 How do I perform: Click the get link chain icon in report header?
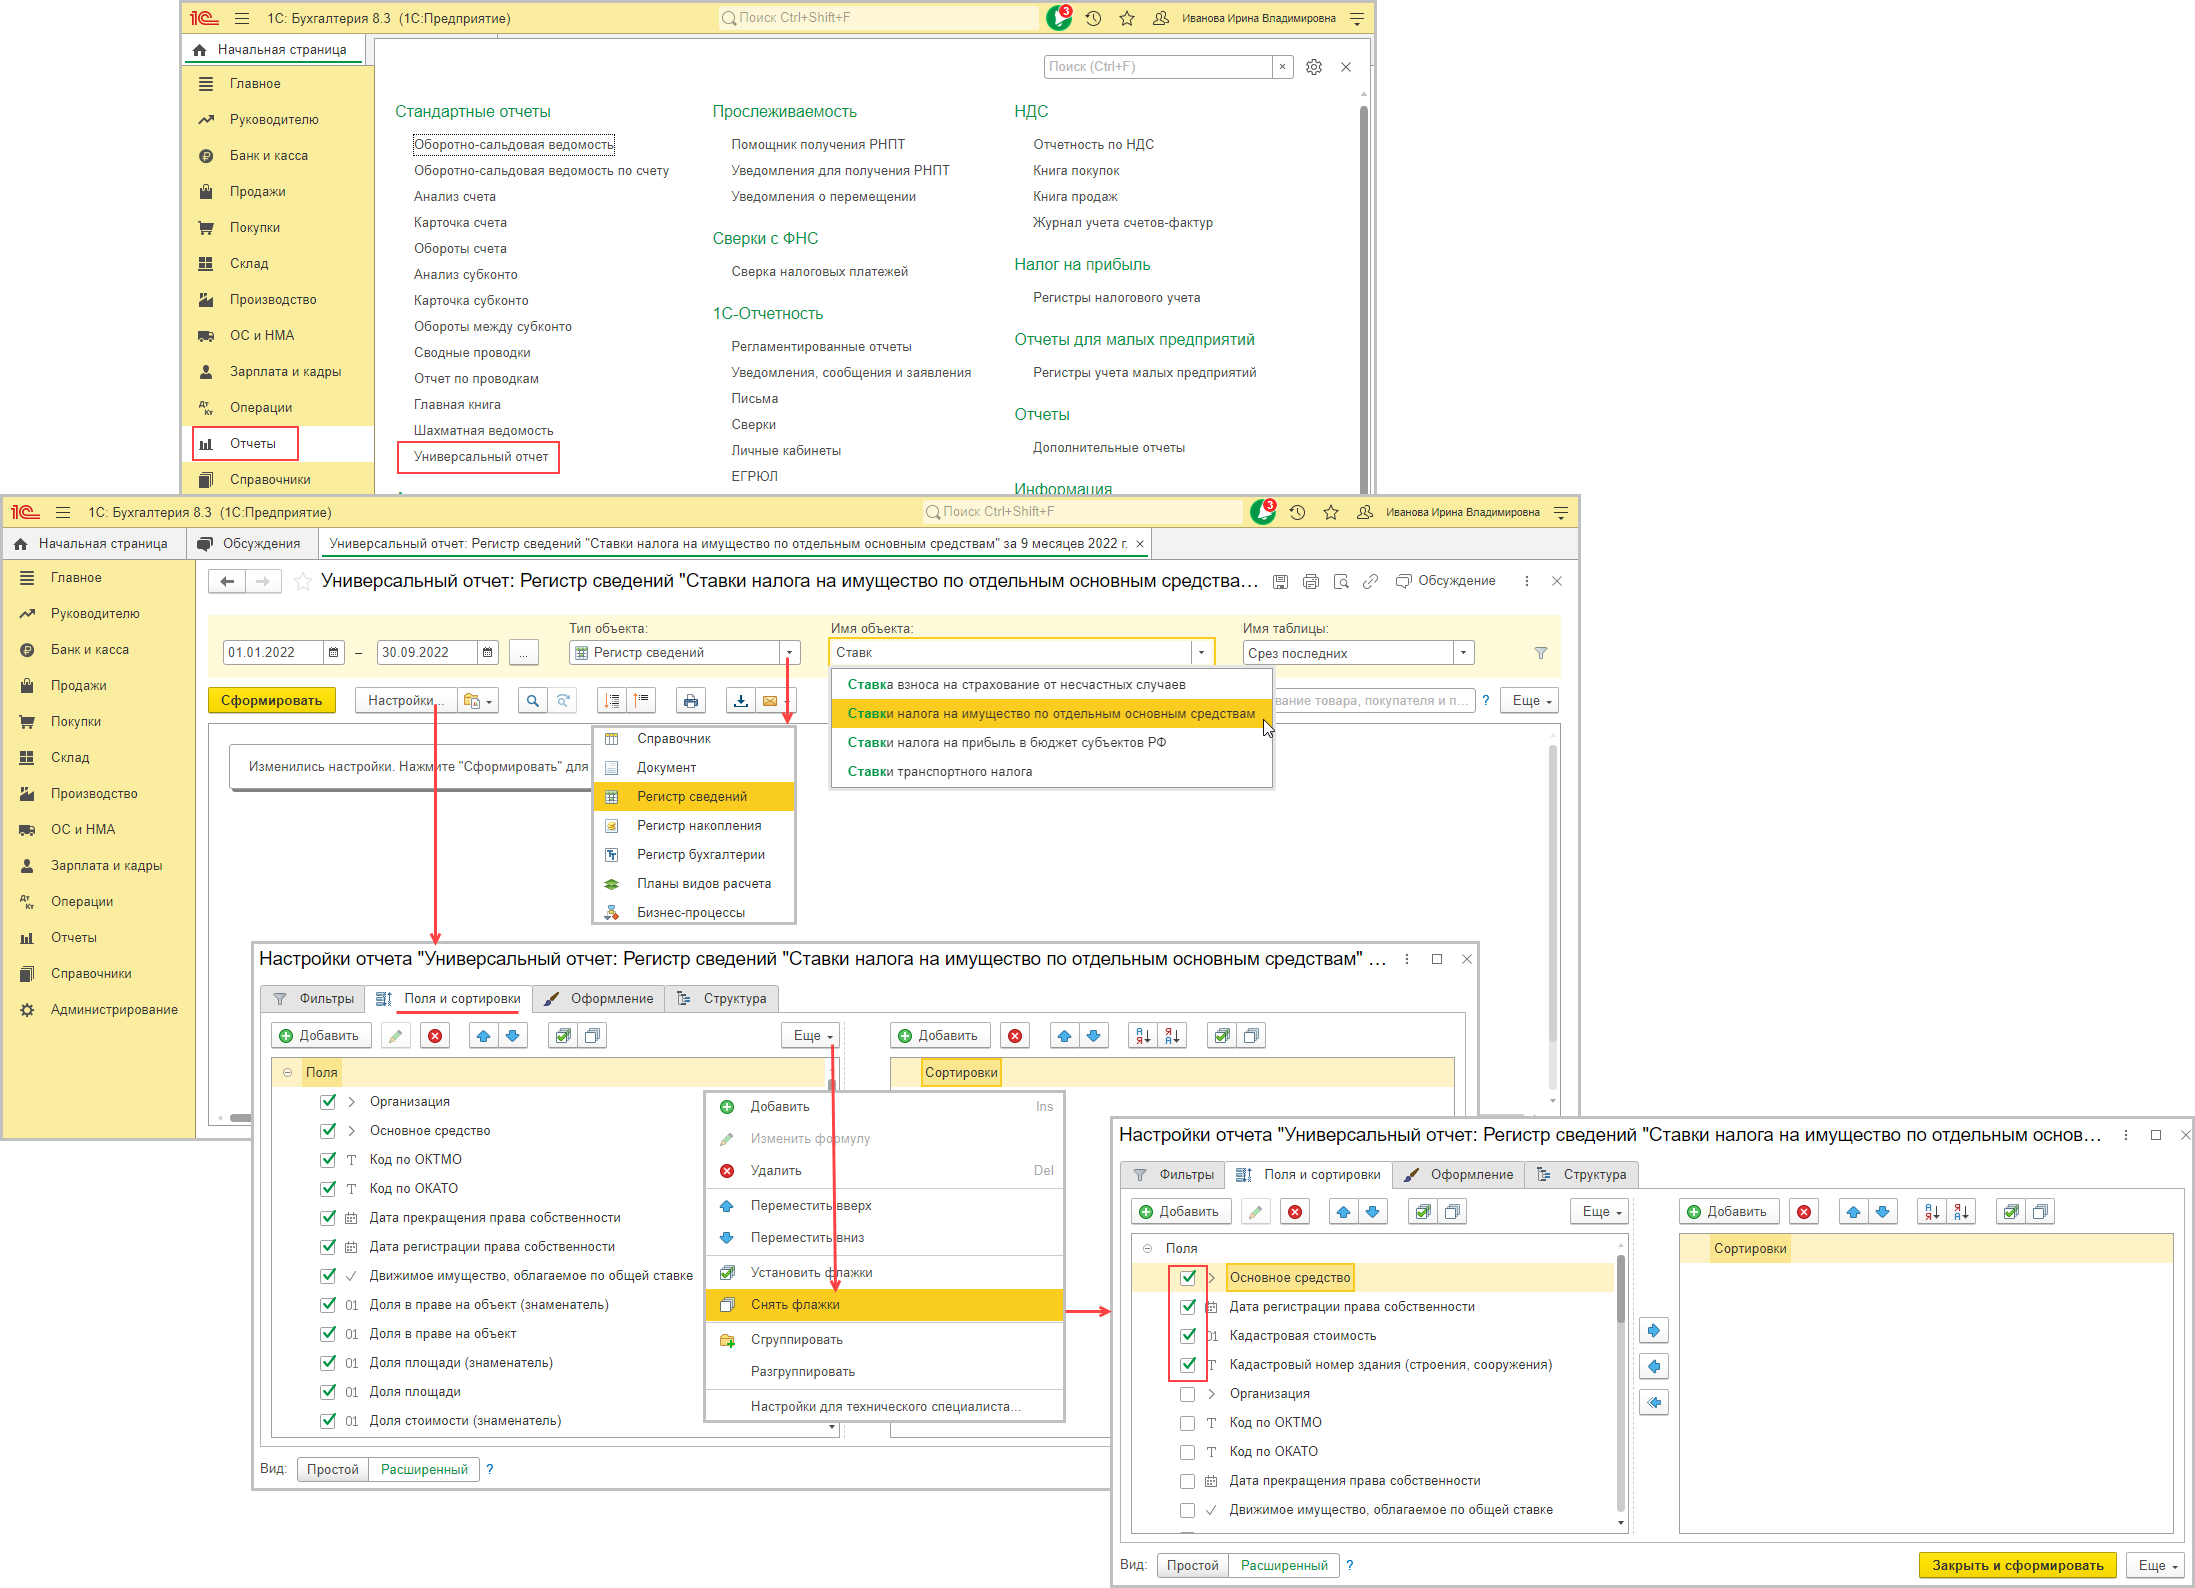1371,581
